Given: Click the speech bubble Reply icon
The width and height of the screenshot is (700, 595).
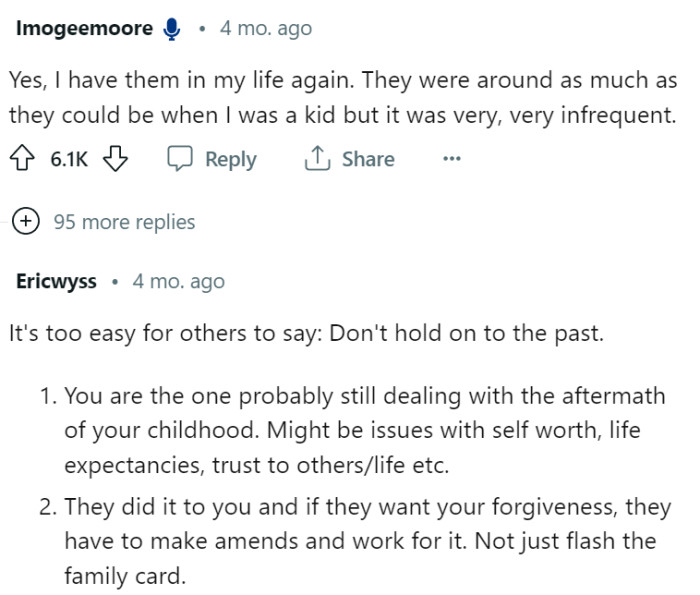Looking at the screenshot, I should 180,159.
